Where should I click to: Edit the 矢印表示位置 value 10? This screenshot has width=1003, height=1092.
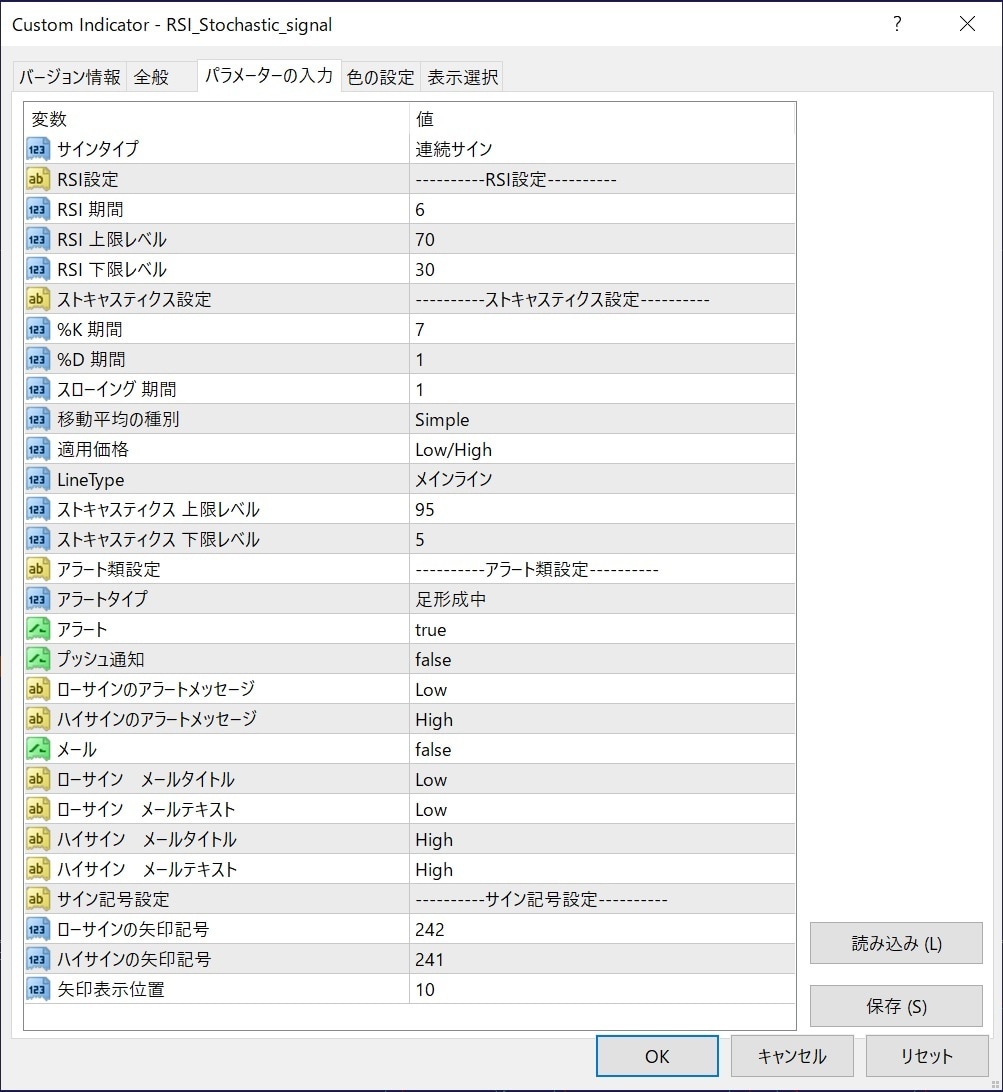pyautogui.click(x=602, y=989)
